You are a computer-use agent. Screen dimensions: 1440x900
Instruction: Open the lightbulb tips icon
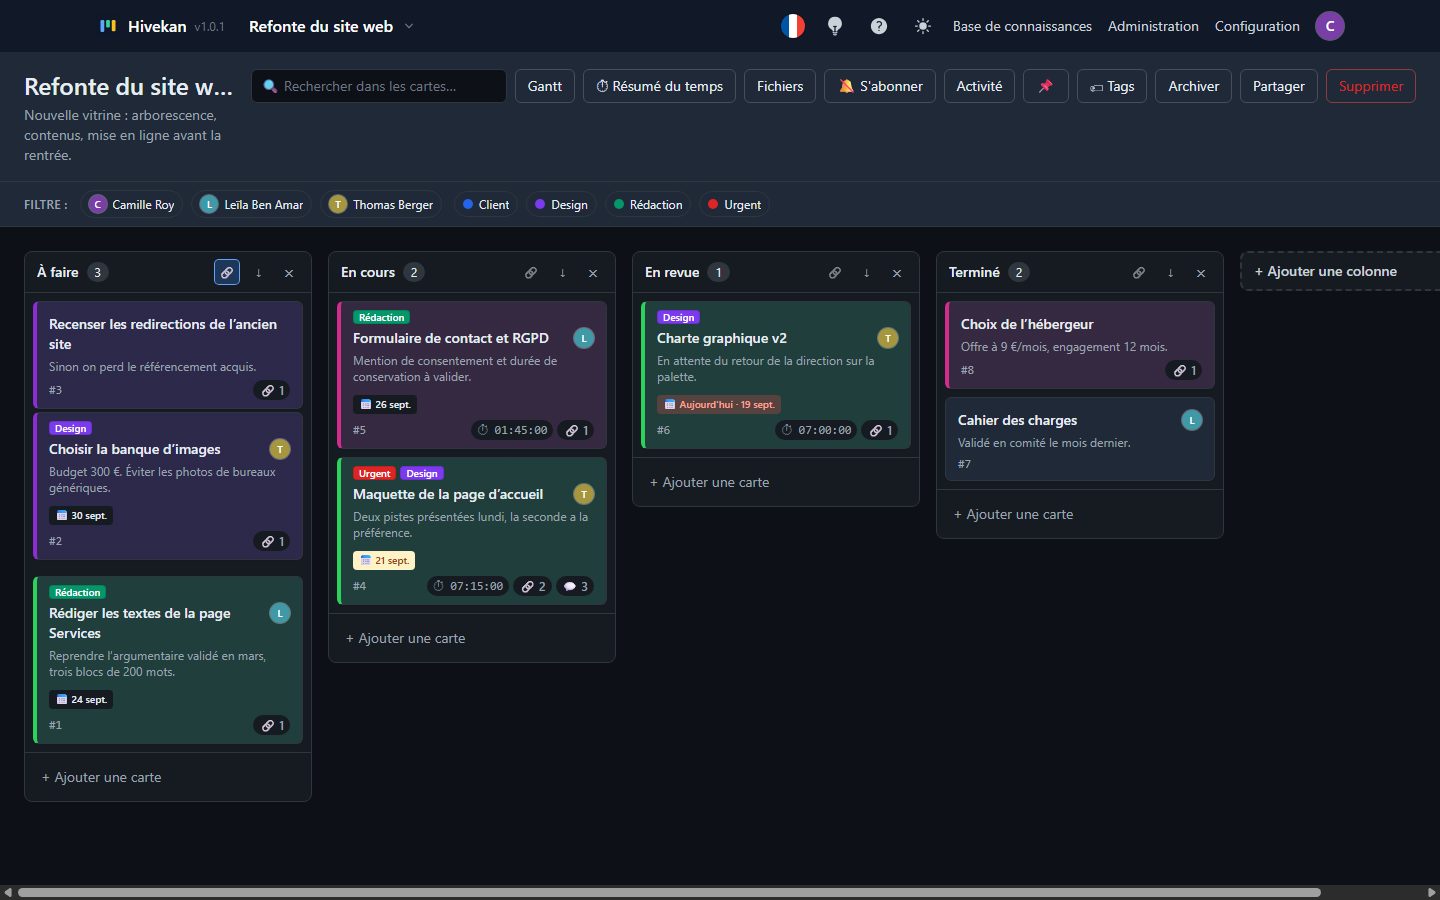click(x=835, y=26)
